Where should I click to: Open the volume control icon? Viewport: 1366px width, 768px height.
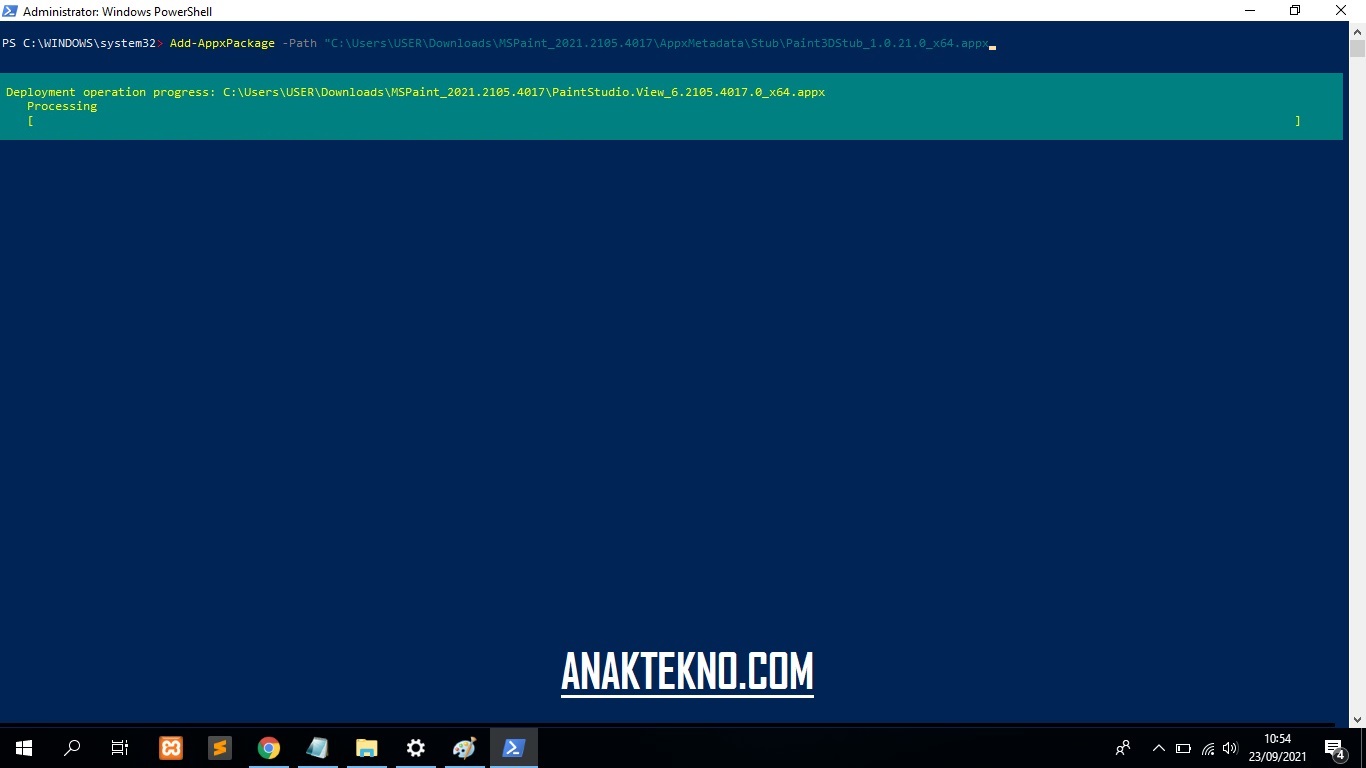tap(1230, 748)
